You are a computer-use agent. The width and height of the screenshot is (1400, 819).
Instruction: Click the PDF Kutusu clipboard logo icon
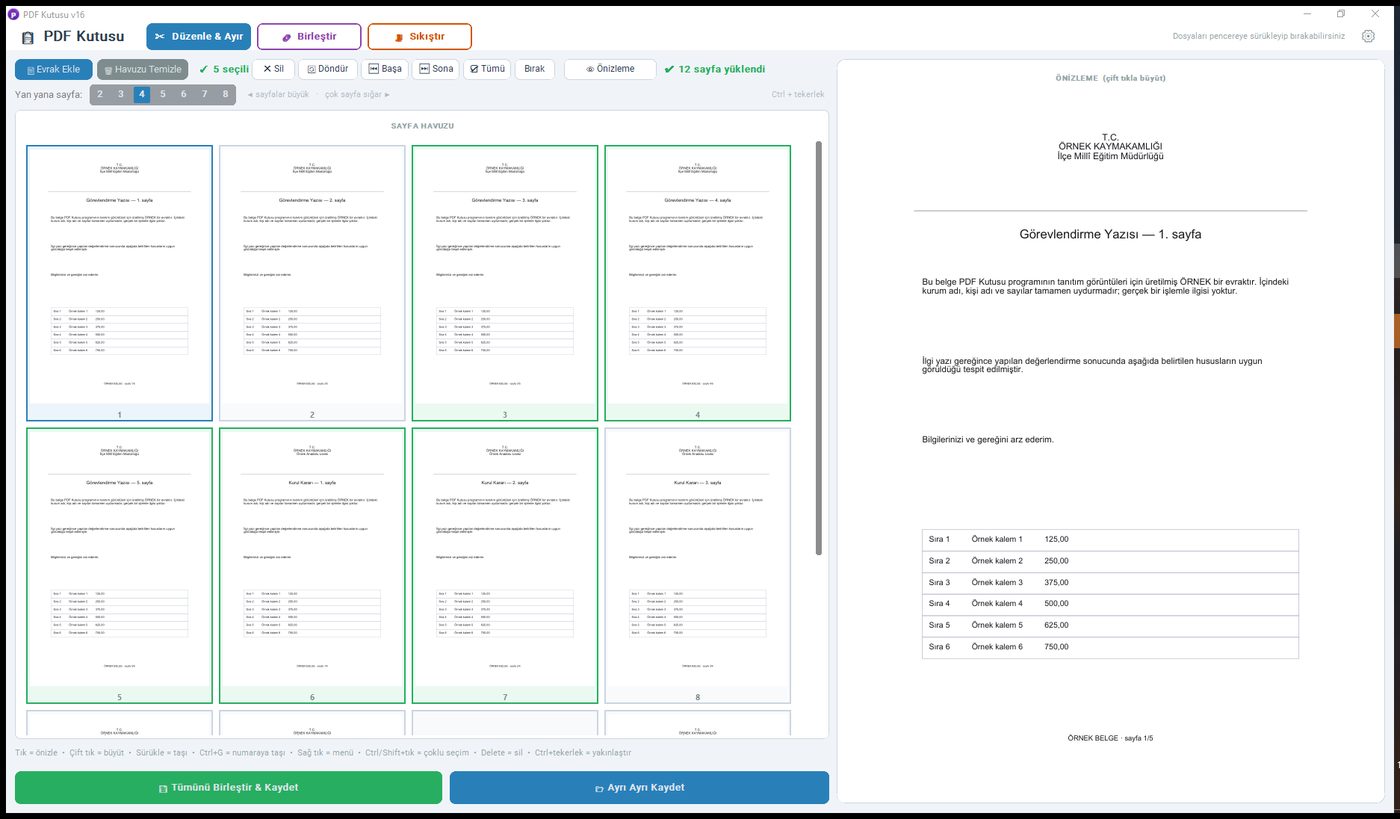pos(28,37)
